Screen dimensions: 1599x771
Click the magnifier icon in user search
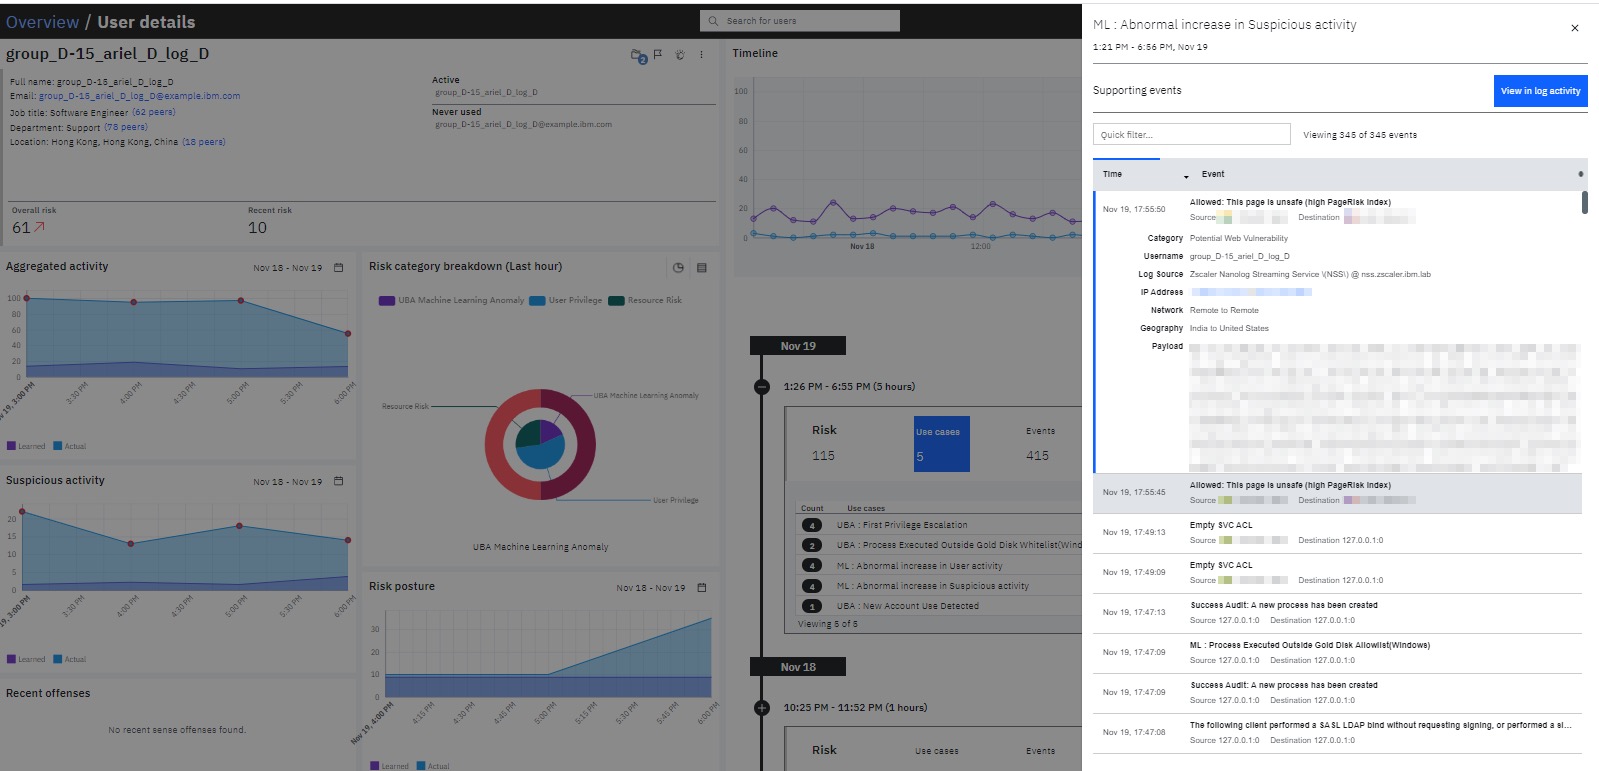click(x=713, y=21)
